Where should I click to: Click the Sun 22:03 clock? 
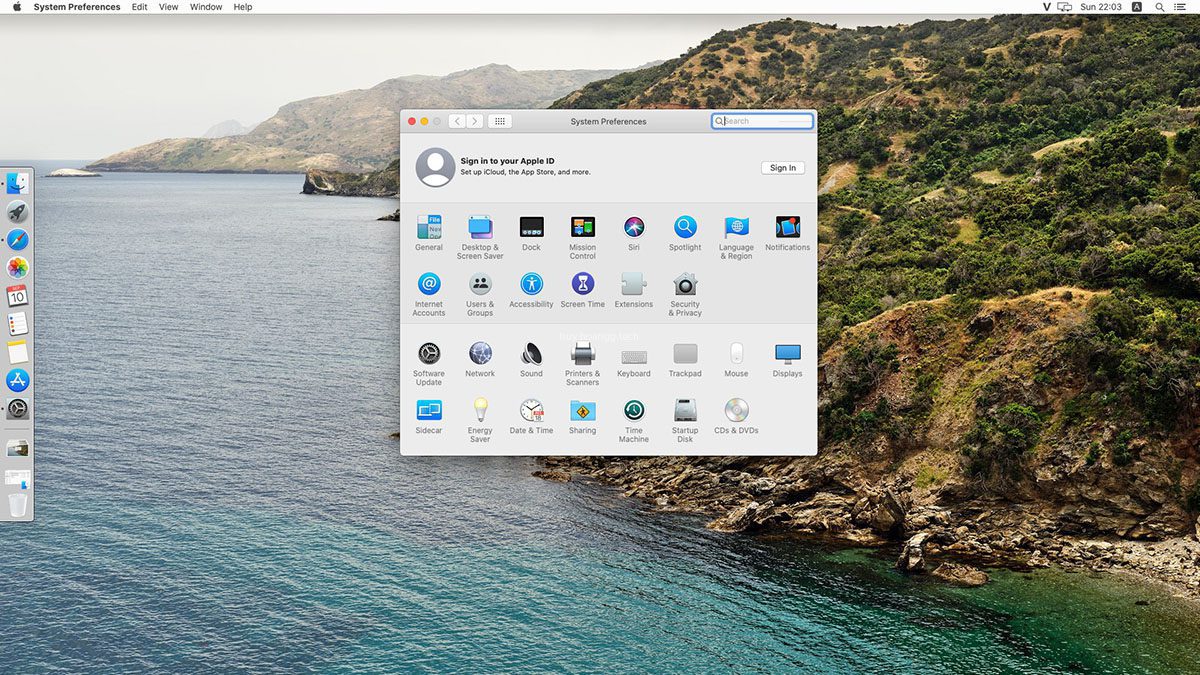(x=1101, y=7)
